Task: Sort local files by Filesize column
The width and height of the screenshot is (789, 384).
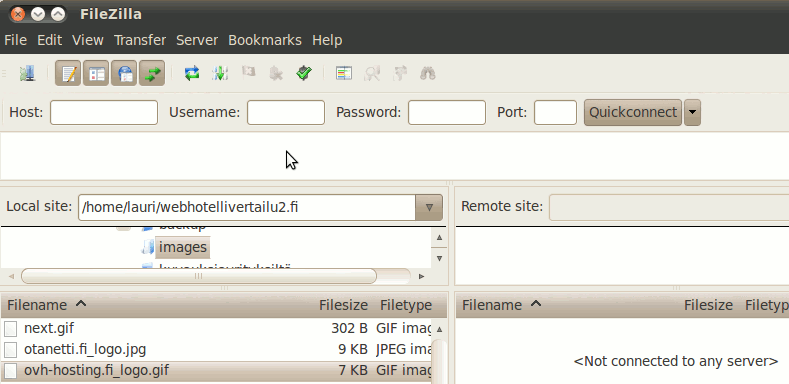Action: [343, 305]
